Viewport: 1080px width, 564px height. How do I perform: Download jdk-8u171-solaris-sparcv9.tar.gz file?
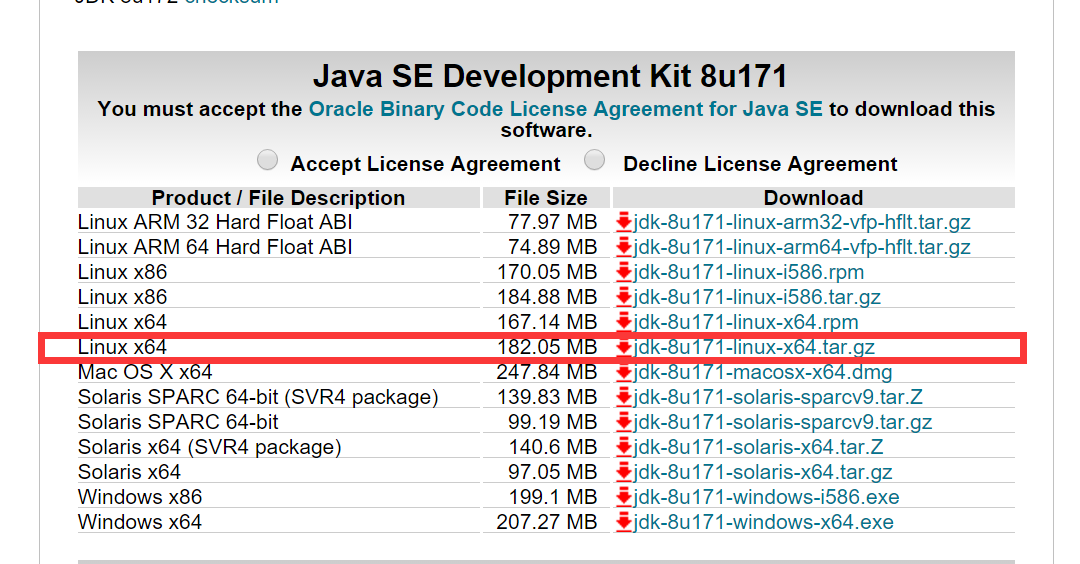coord(782,421)
